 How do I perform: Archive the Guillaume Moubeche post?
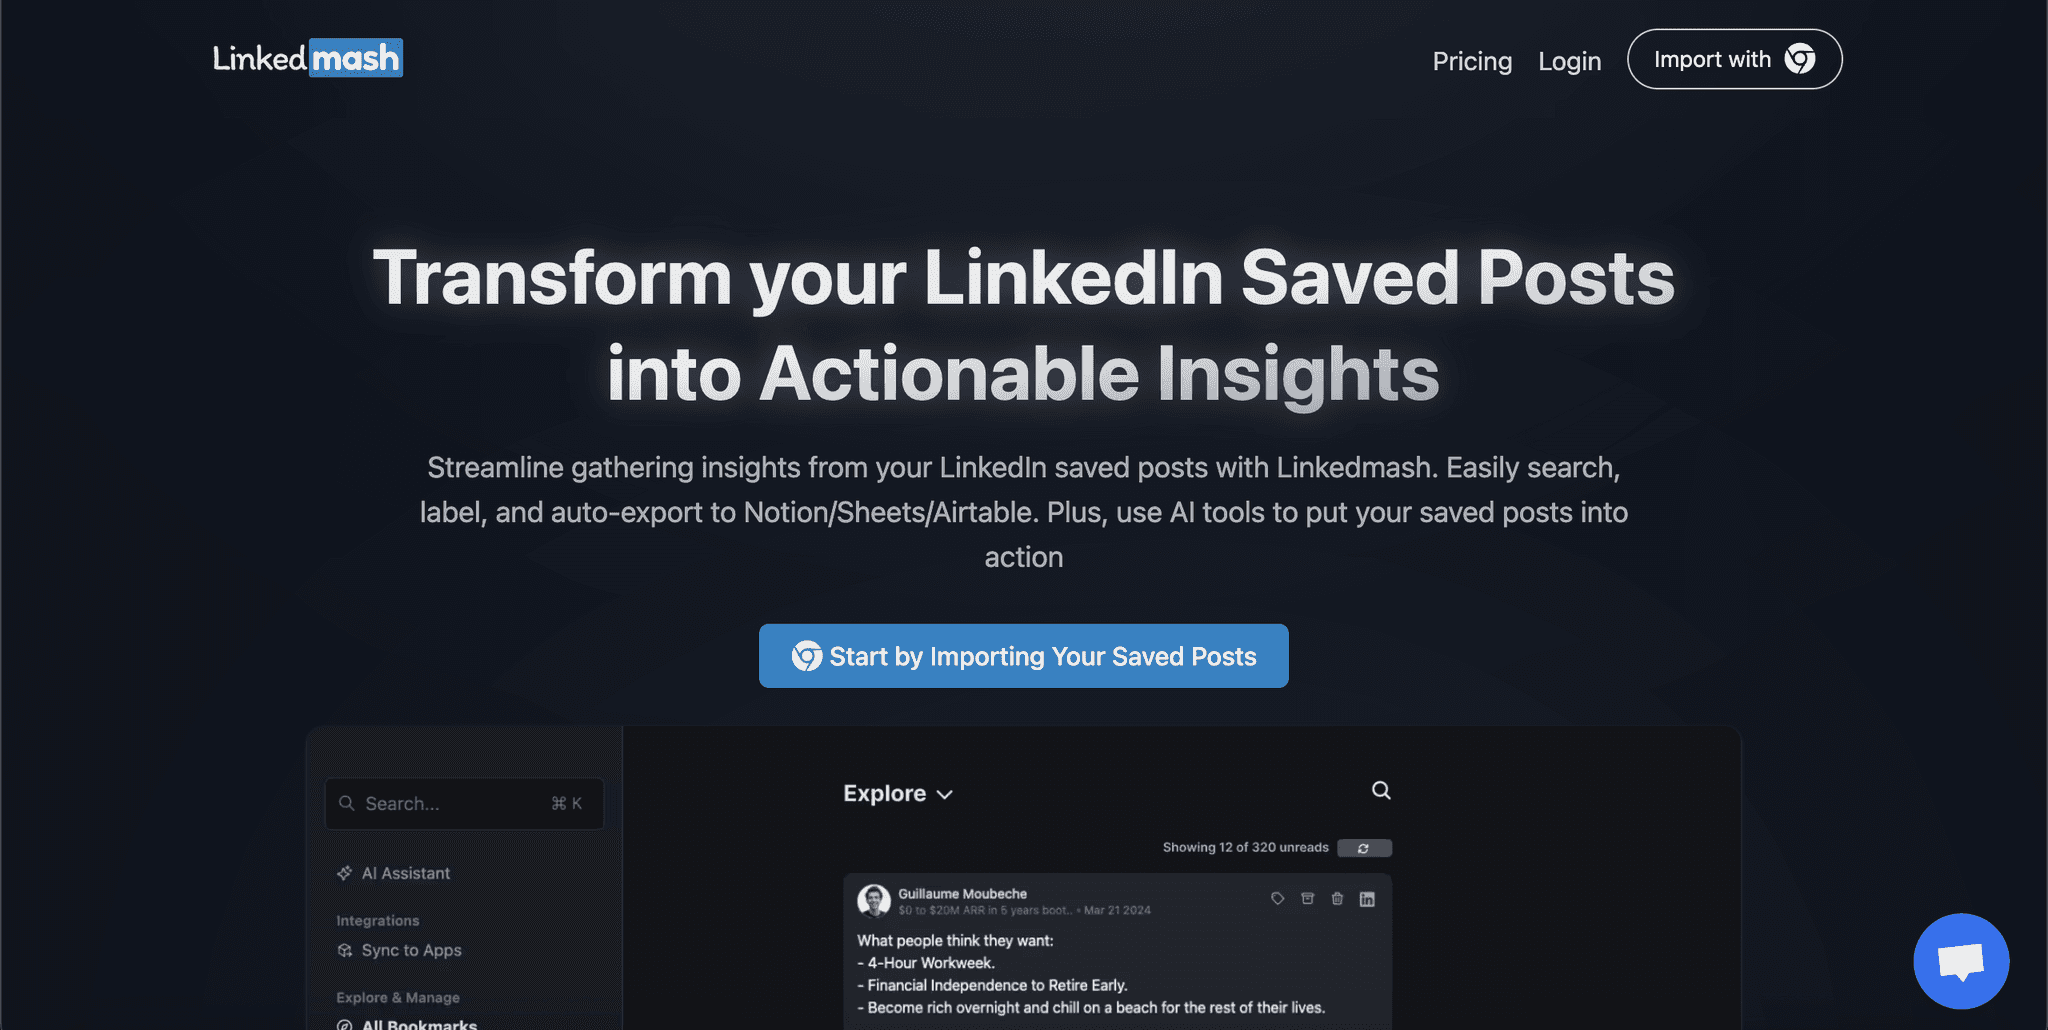tap(1307, 899)
